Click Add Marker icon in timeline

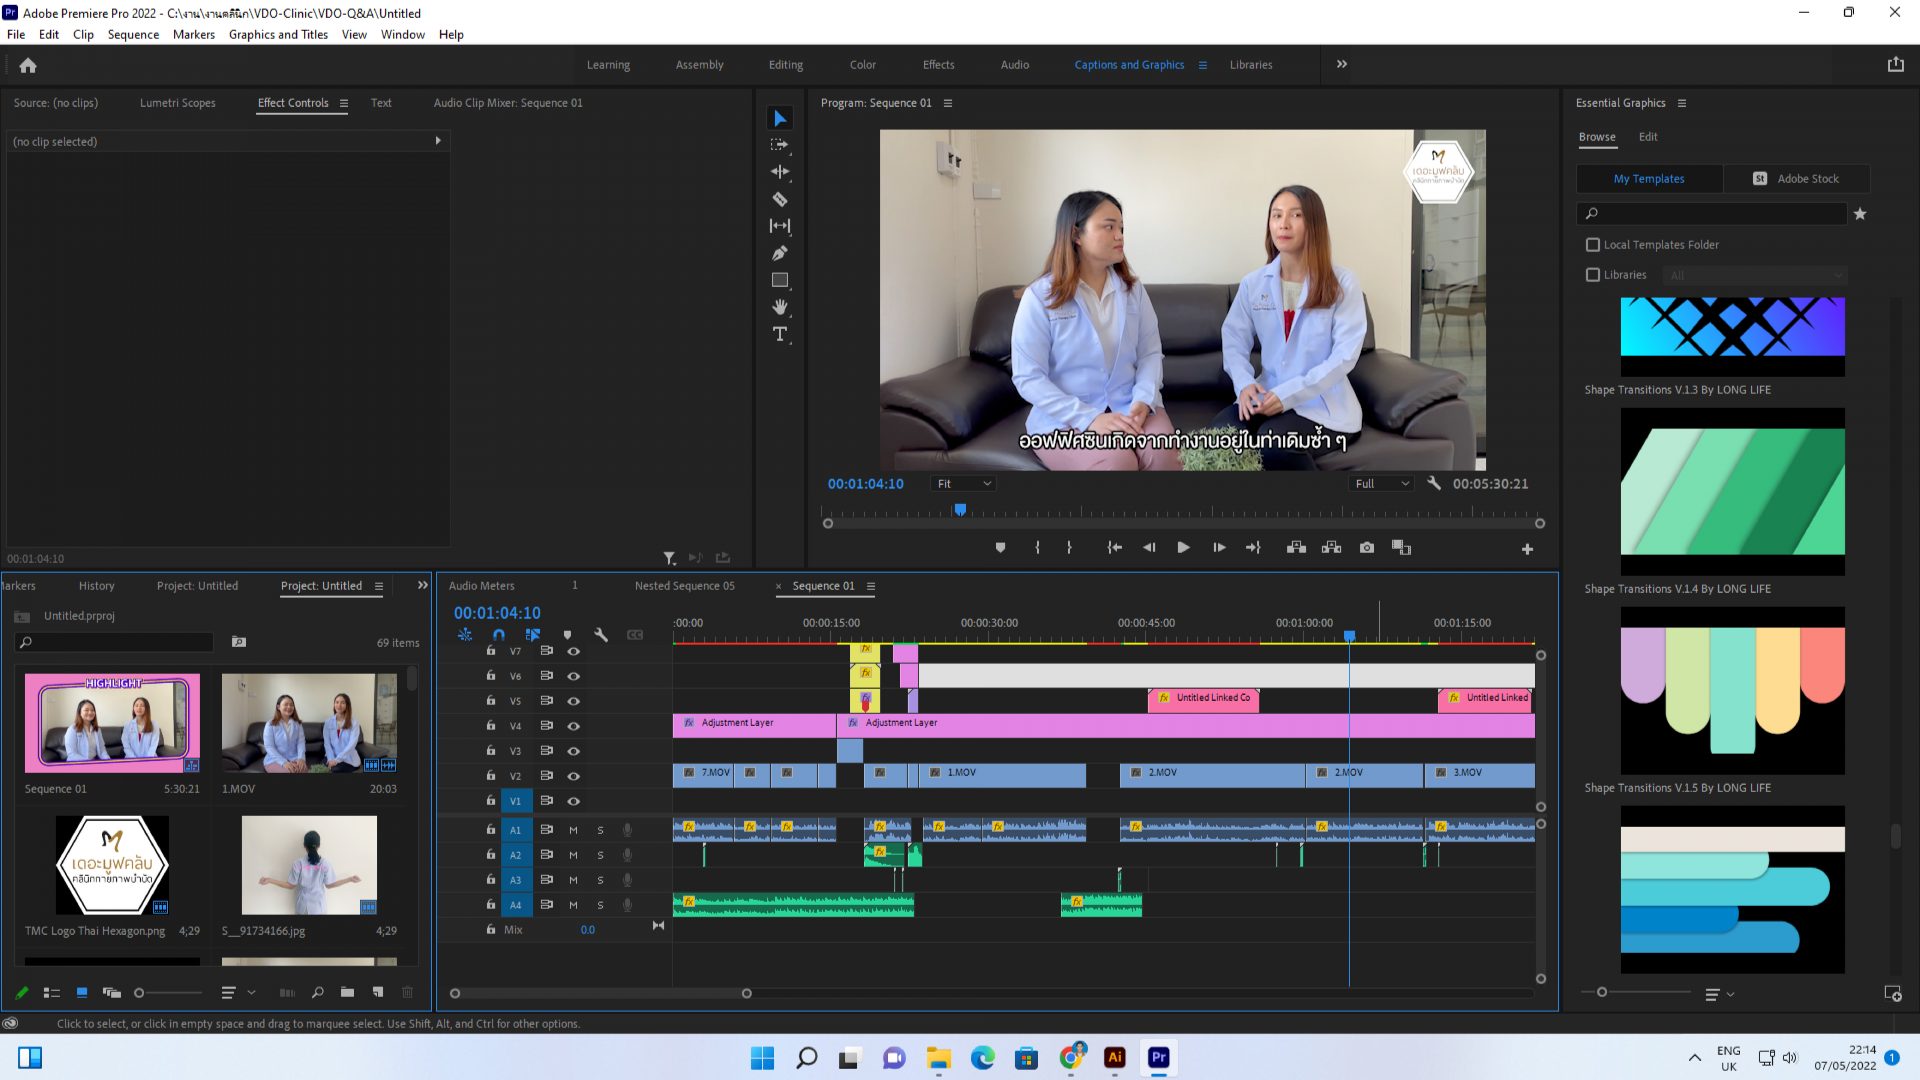pos(567,635)
